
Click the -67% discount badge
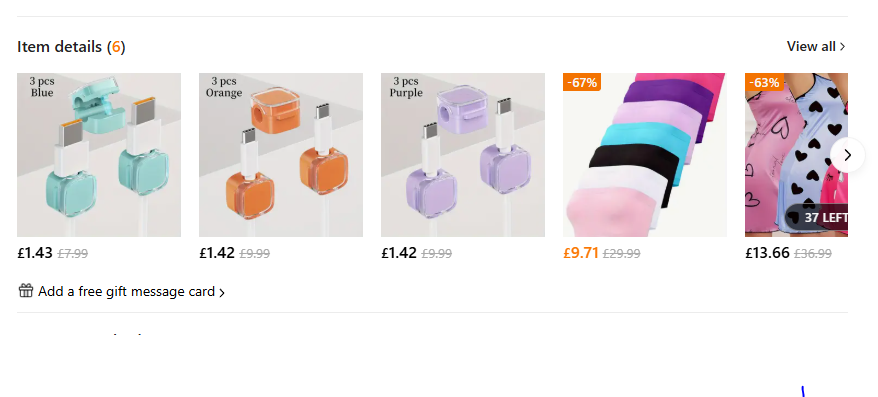click(x=582, y=82)
